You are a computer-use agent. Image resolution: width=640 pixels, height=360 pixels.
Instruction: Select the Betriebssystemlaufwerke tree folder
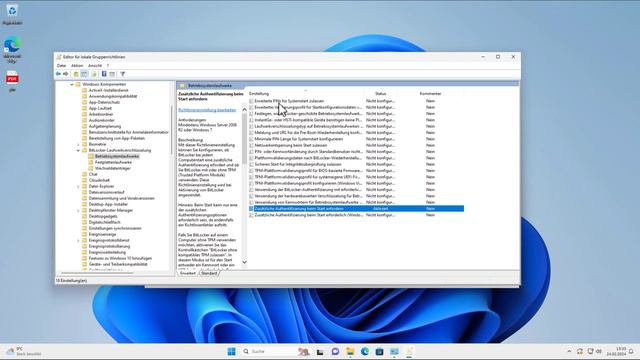pos(114,156)
